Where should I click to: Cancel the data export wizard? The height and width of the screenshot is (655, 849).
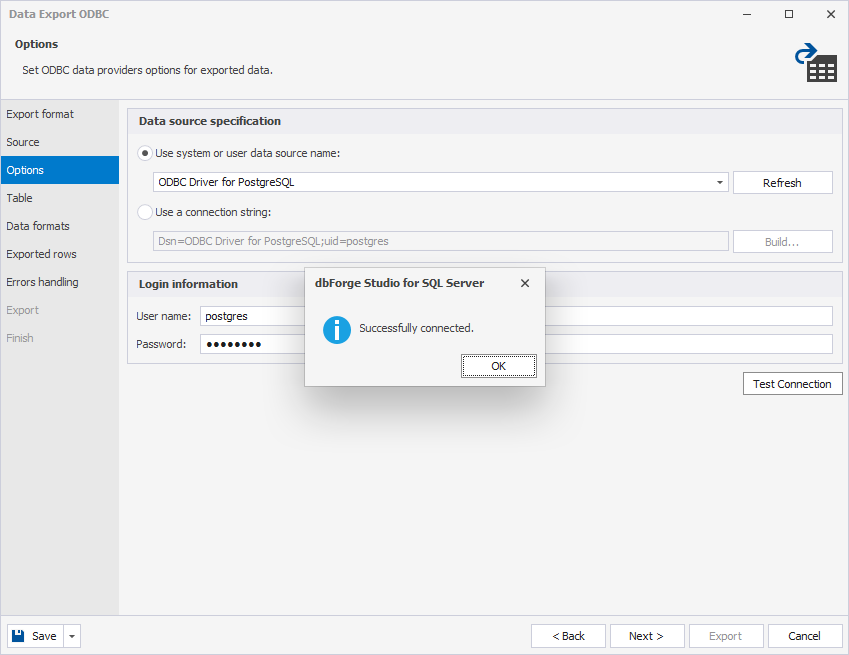click(x=804, y=636)
